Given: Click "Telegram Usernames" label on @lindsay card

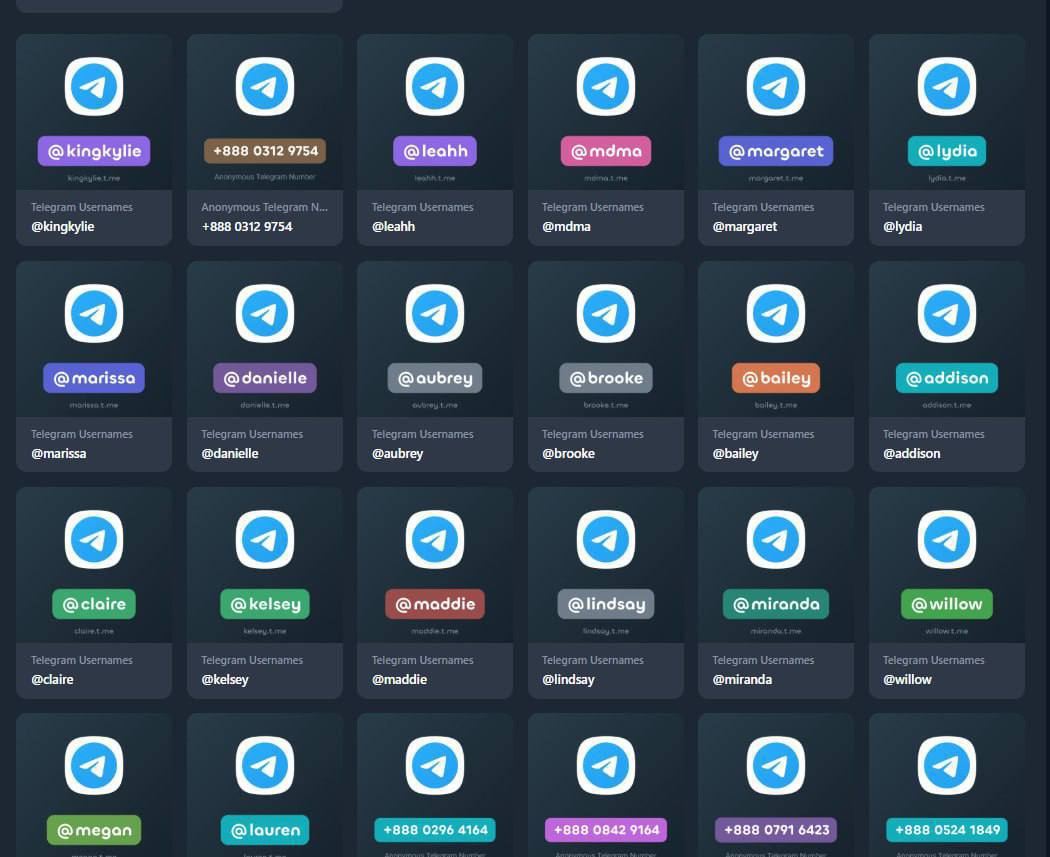Looking at the screenshot, I should (x=593, y=659).
